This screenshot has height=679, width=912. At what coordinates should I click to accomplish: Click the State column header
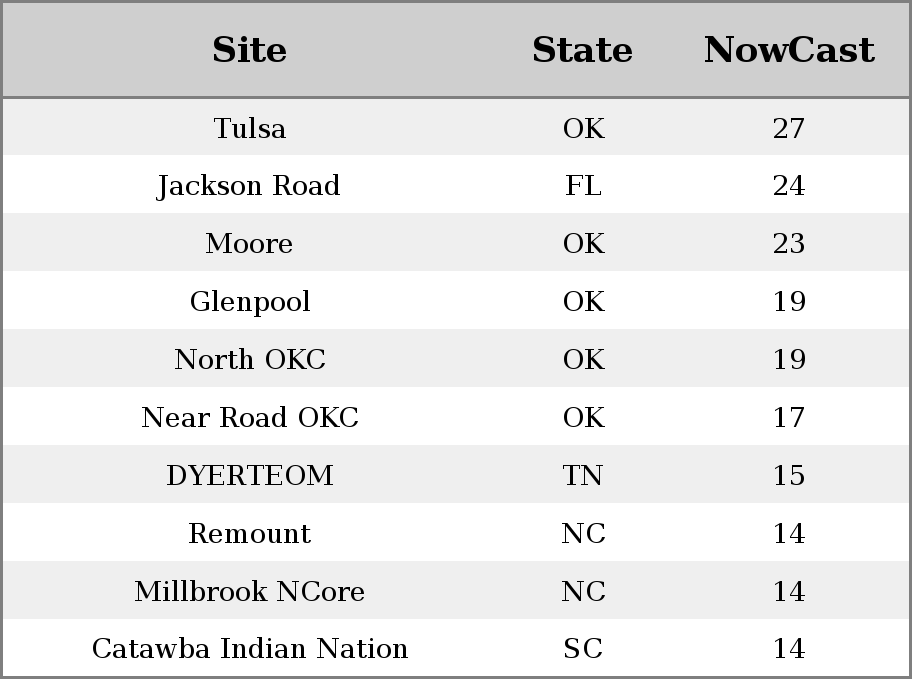pos(582,49)
